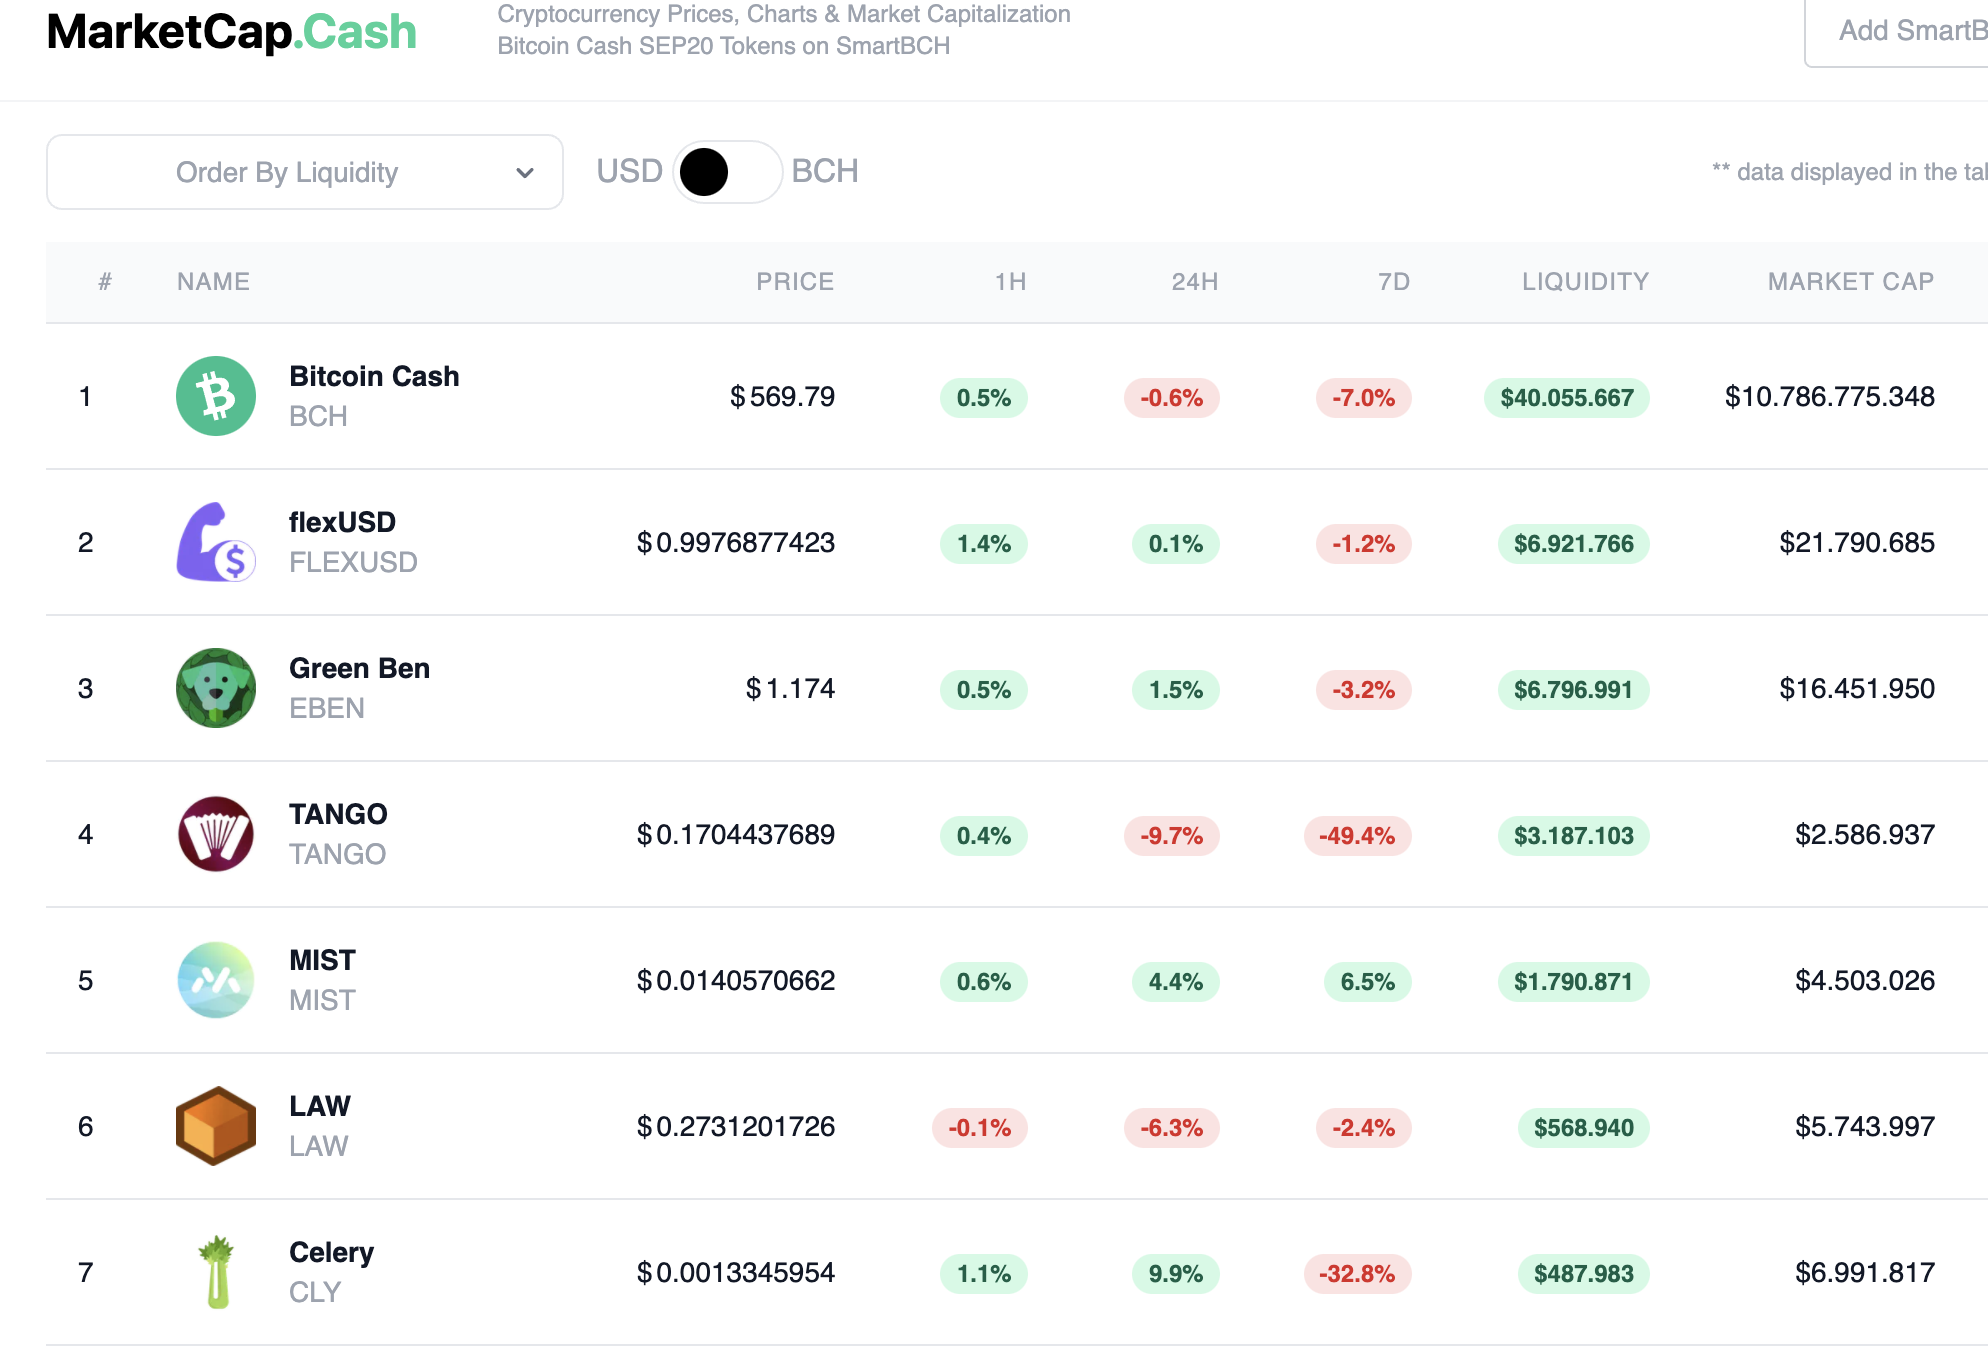
Task: Click the dropdown chevron arrow
Action: [x=525, y=173]
